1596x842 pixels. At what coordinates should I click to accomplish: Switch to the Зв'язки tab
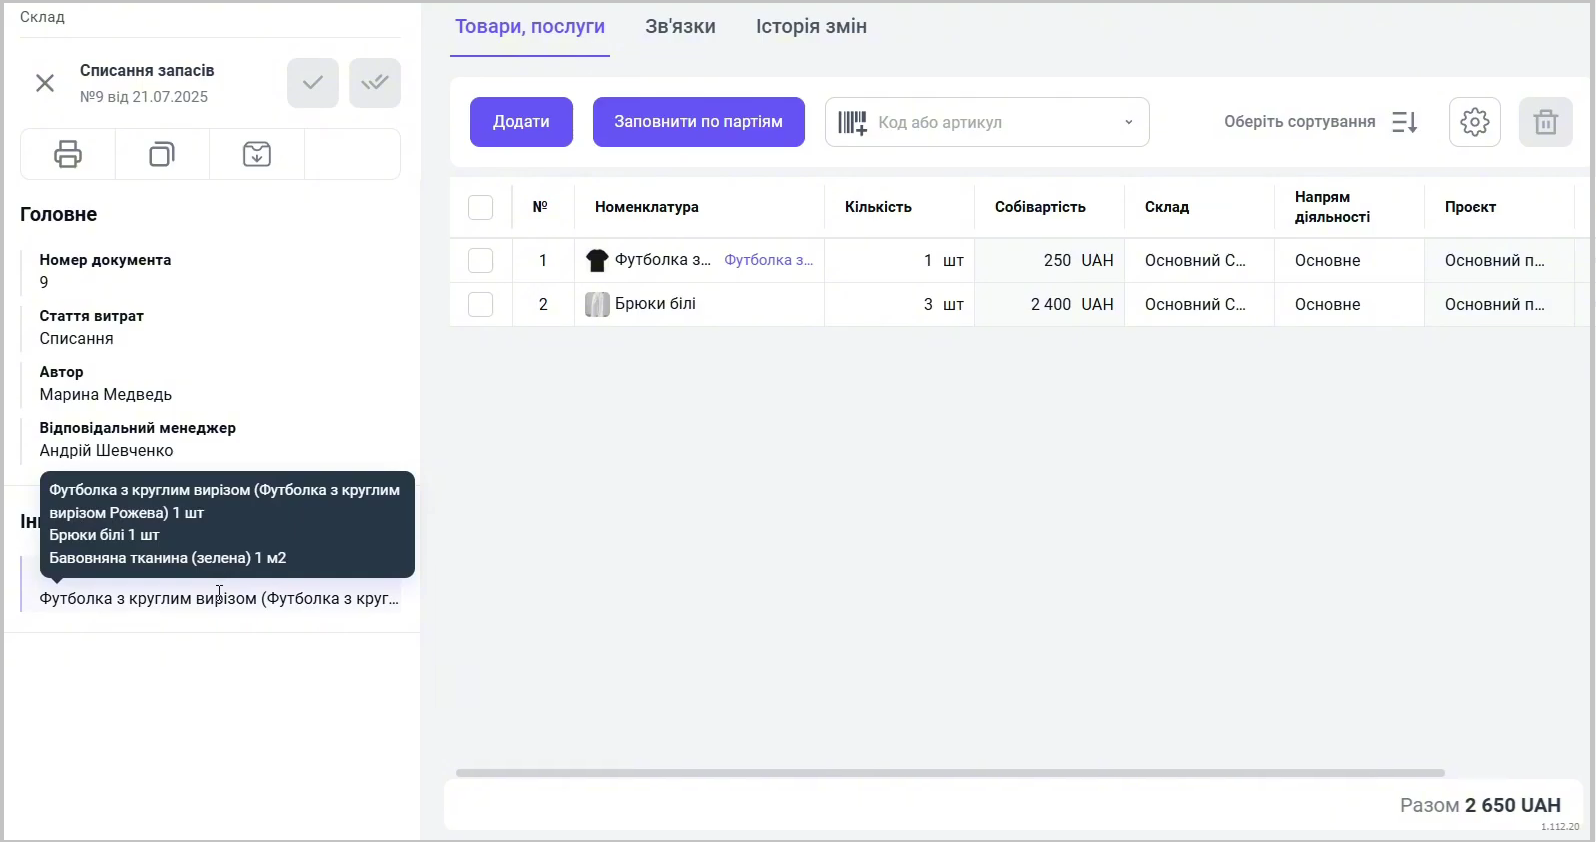pyautogui.click(x=680, y=27)
